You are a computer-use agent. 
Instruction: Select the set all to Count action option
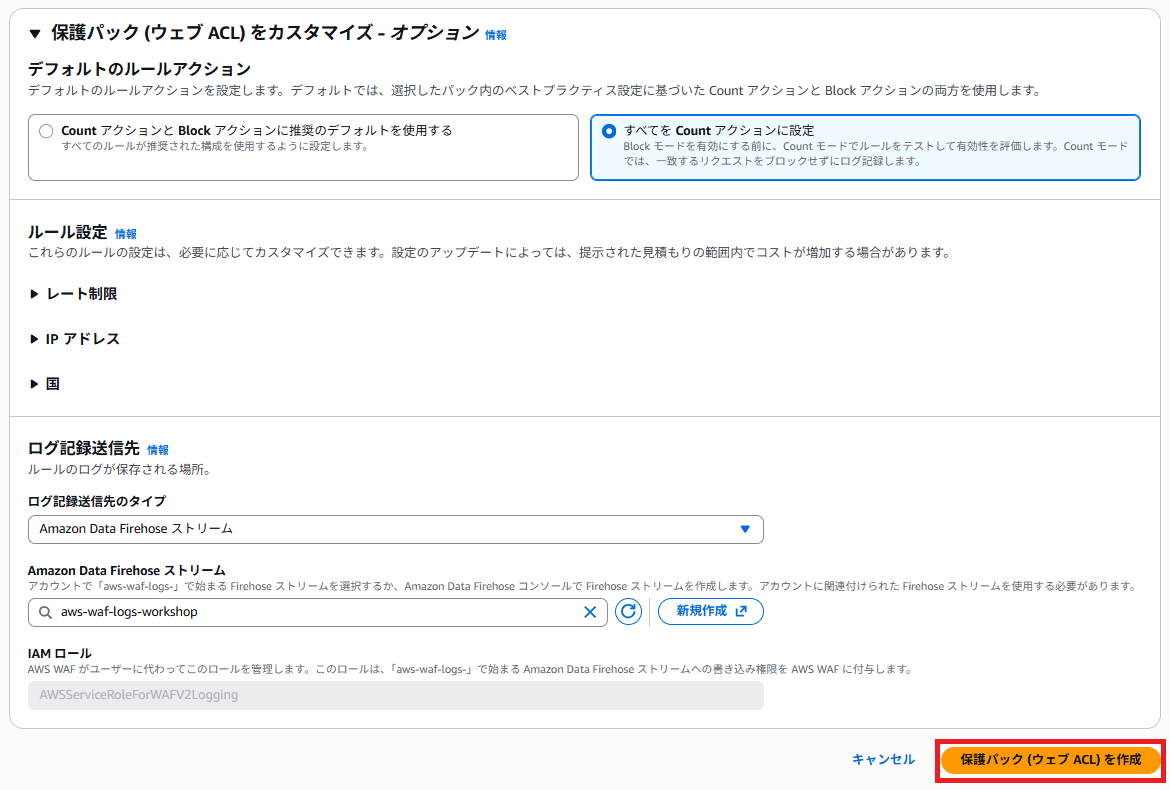[865, 147]
